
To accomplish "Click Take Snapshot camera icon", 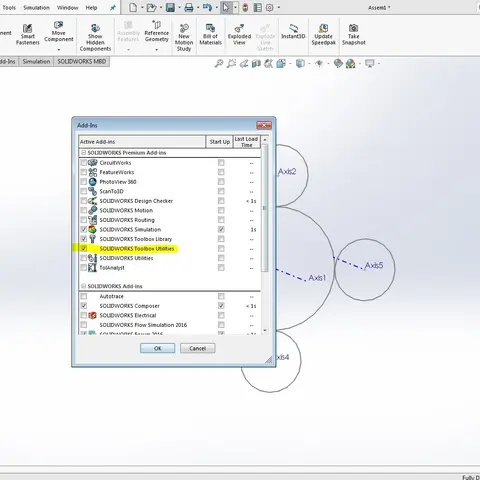I will pyautogui.click(x=354, y=28).
